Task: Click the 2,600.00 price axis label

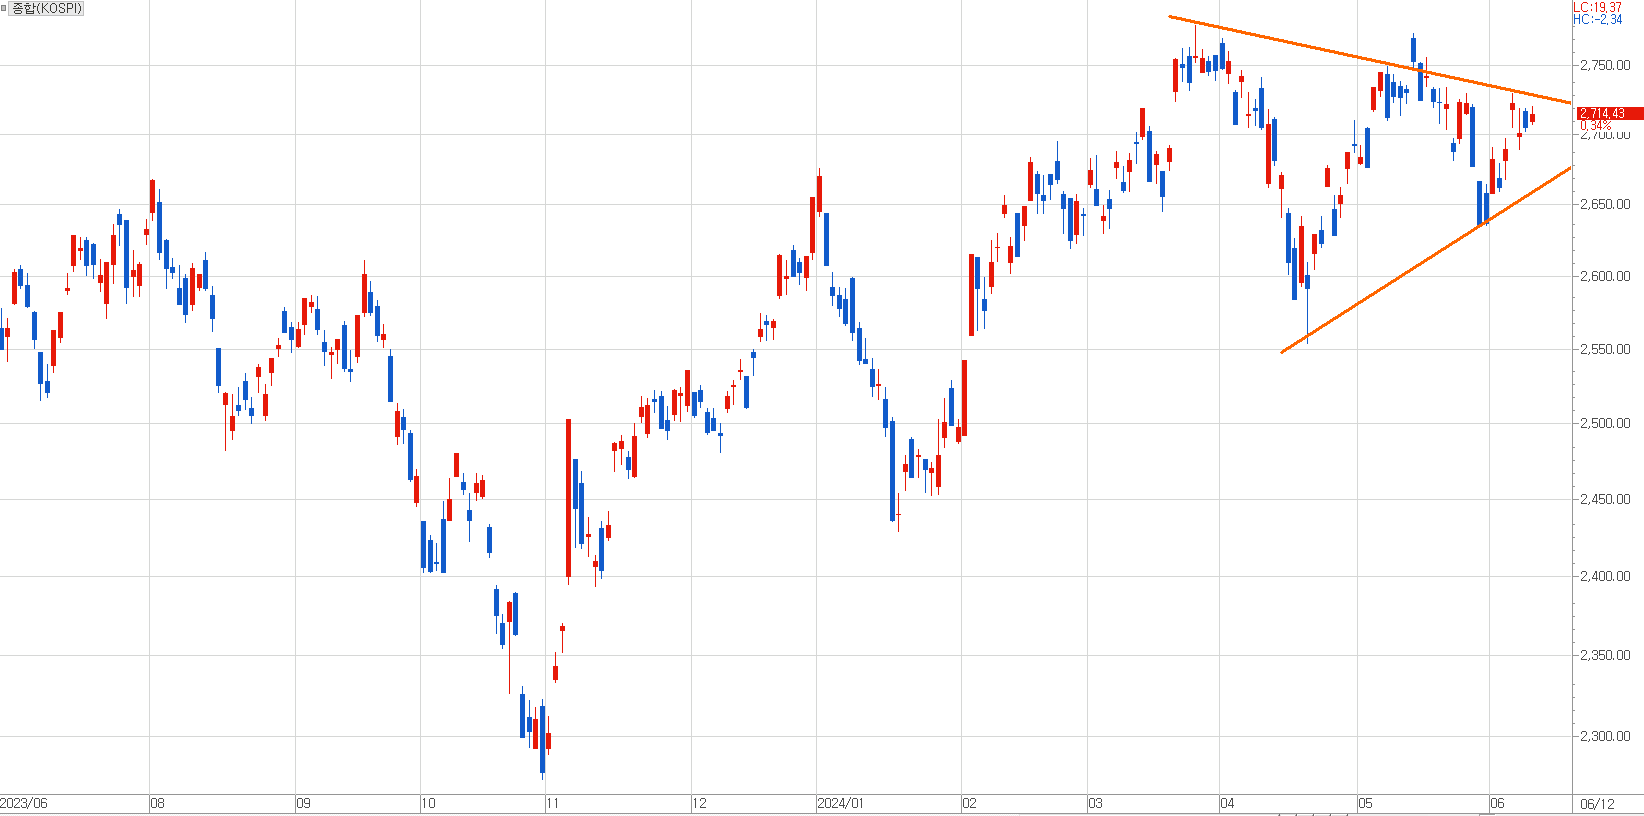Action: [x=1604, y=276]
